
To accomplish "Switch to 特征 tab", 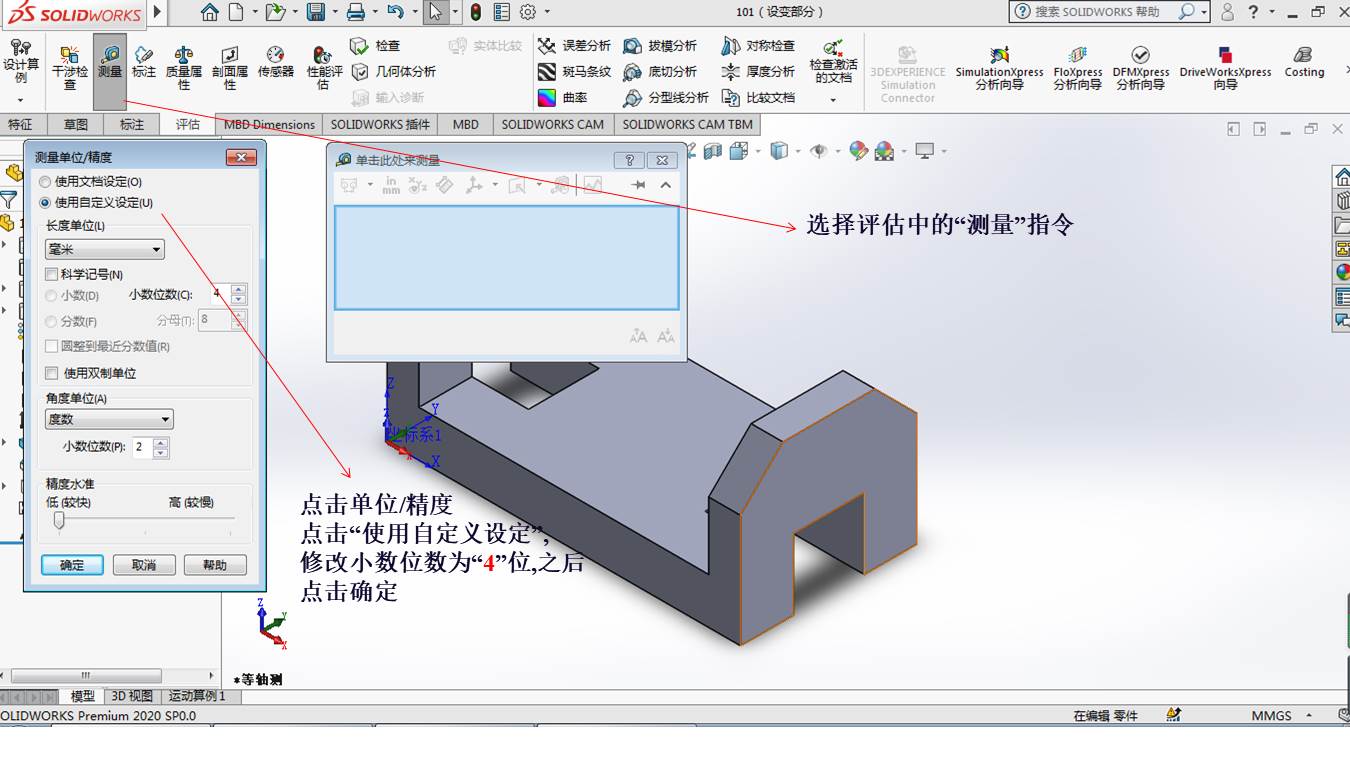I will coord(20,125).
